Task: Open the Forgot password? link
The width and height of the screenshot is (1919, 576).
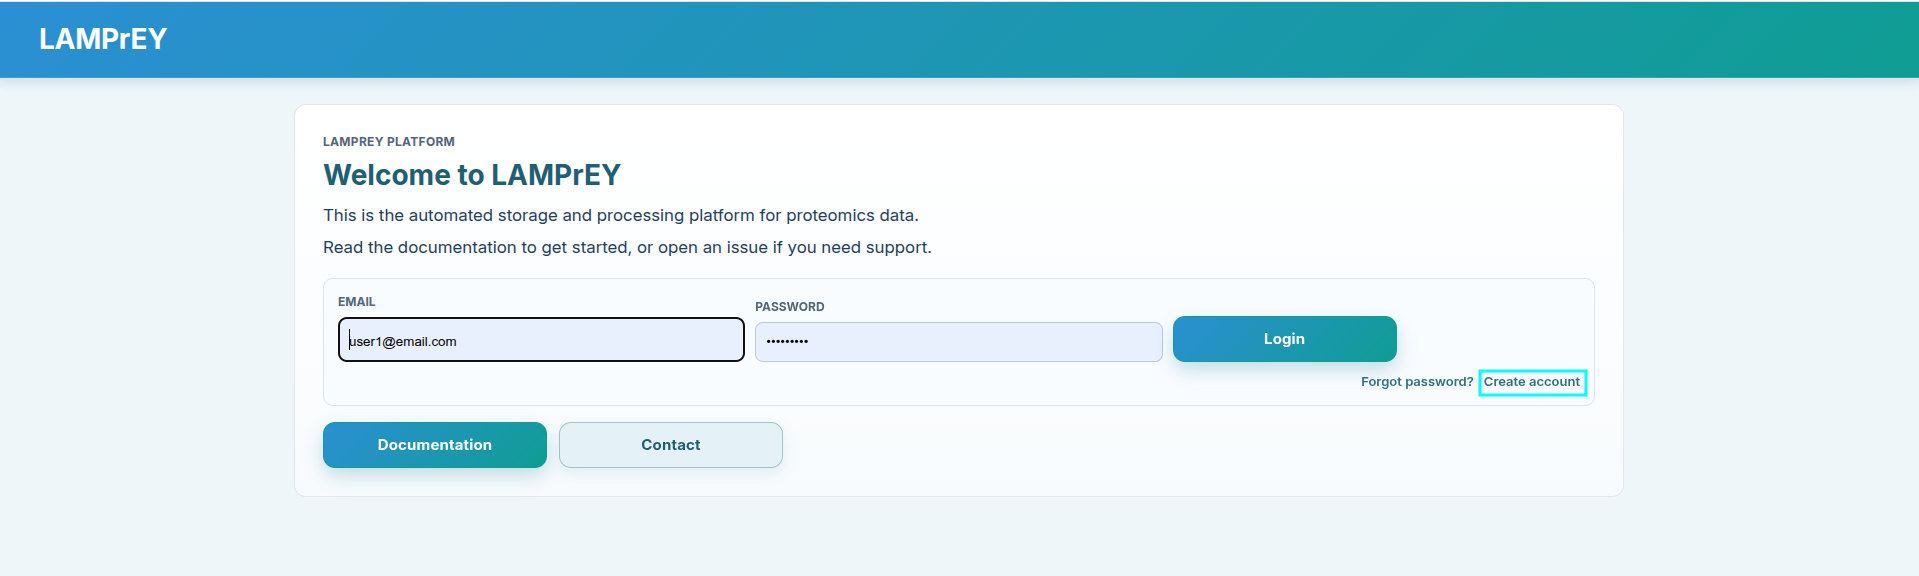Action: [x=1416, y=382]
